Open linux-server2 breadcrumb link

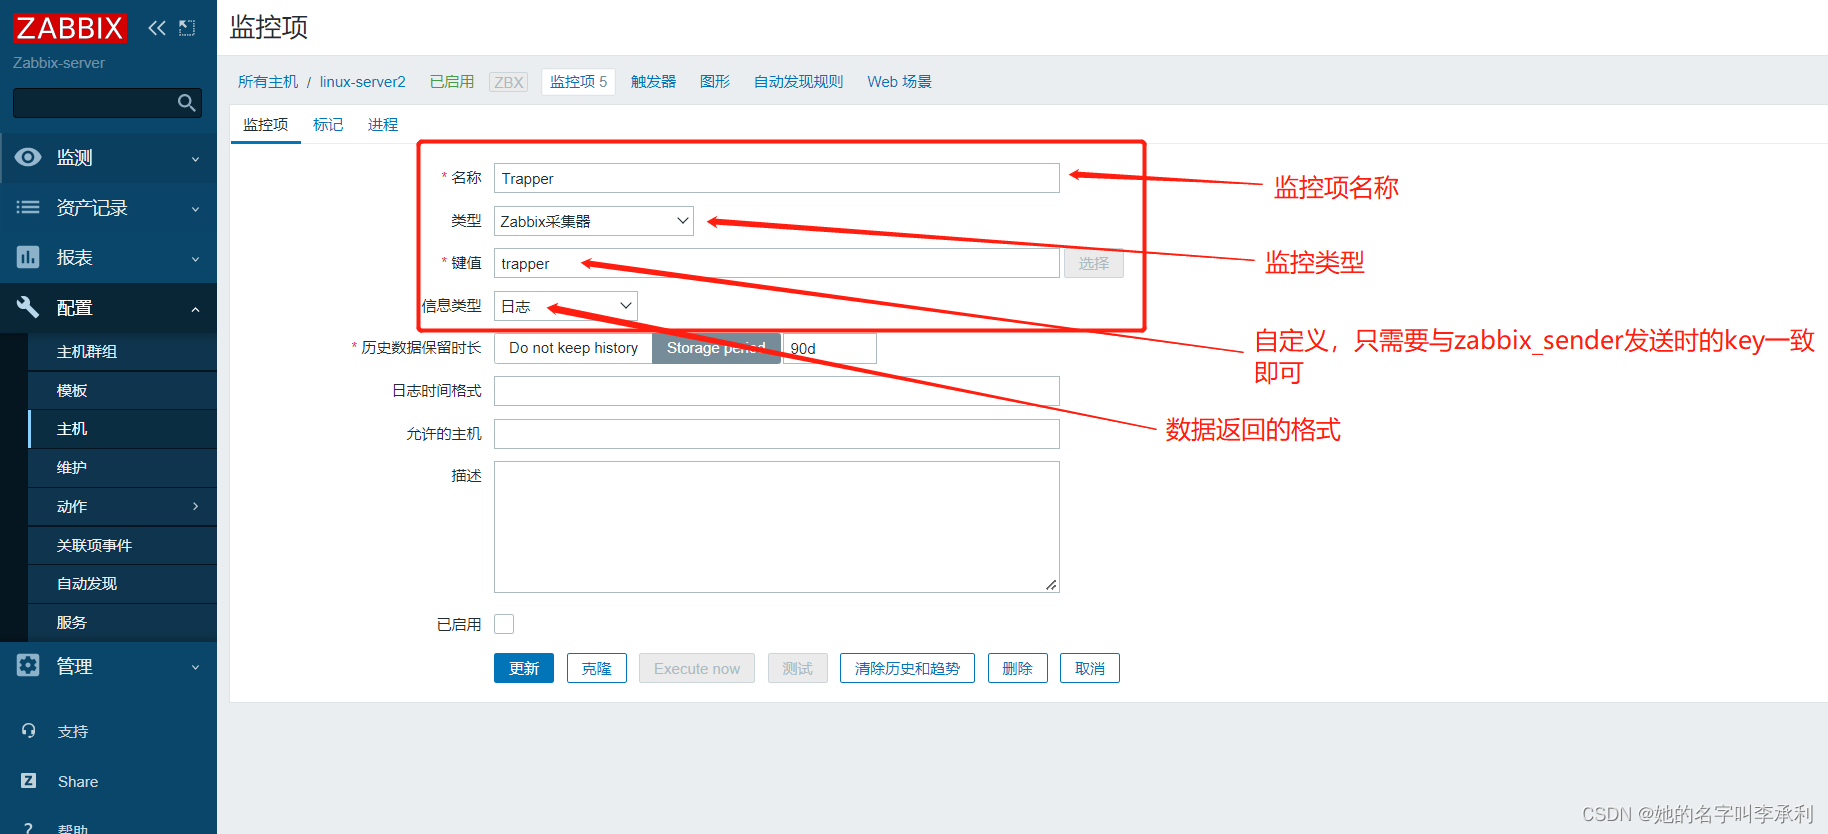point(362,82)
